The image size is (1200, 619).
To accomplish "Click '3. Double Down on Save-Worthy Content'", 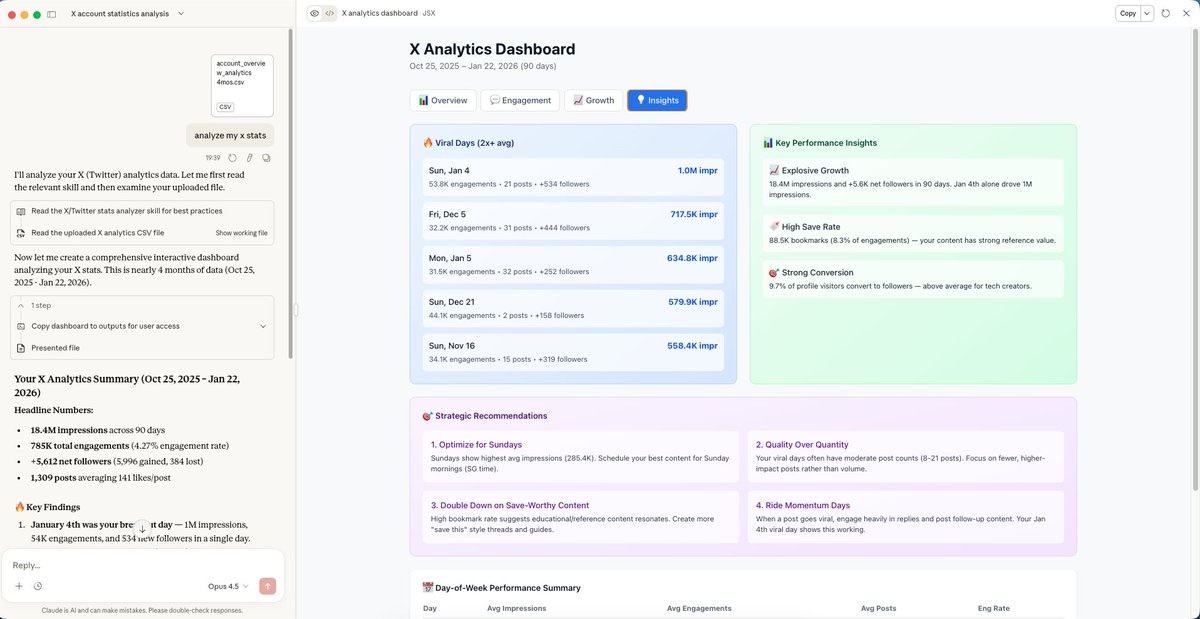I will (x=580, y=517).
